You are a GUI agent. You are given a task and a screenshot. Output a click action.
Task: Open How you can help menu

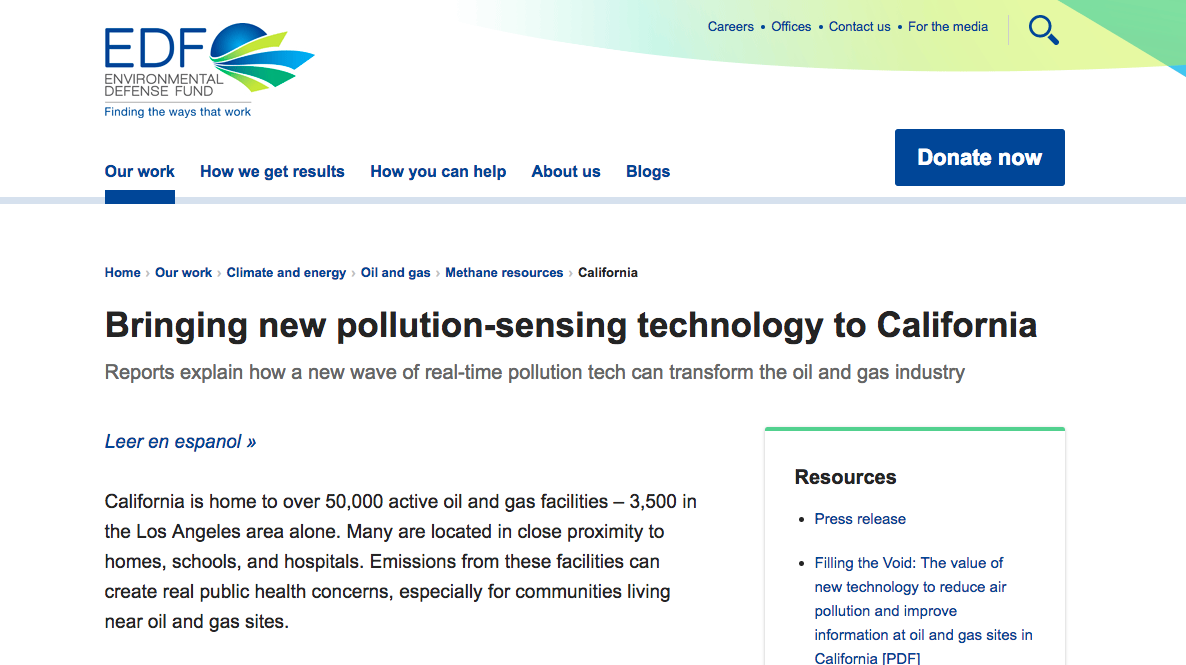pyautogui.click(x=438, y=172)
